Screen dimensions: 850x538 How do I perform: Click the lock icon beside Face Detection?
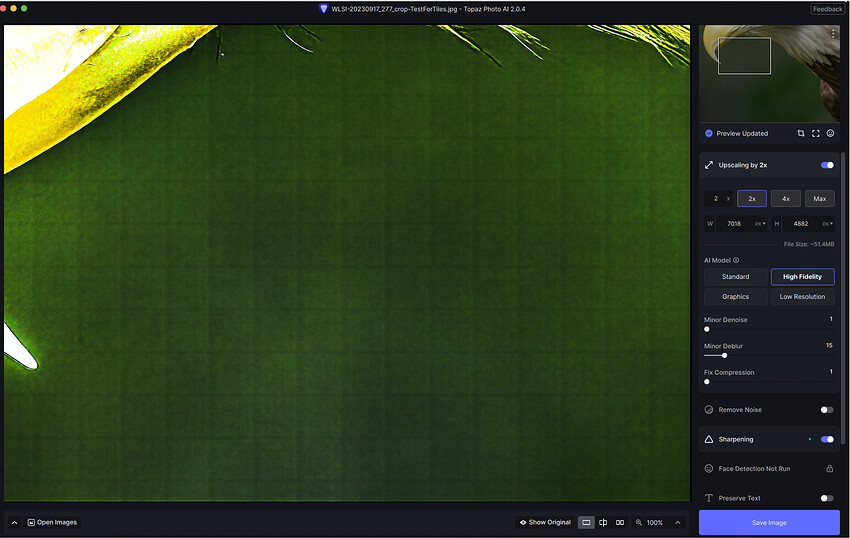click(x=829, y=469)
